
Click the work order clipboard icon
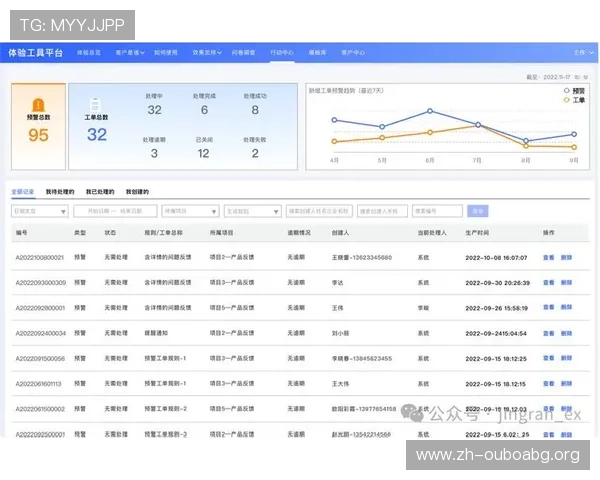(95, 104)
